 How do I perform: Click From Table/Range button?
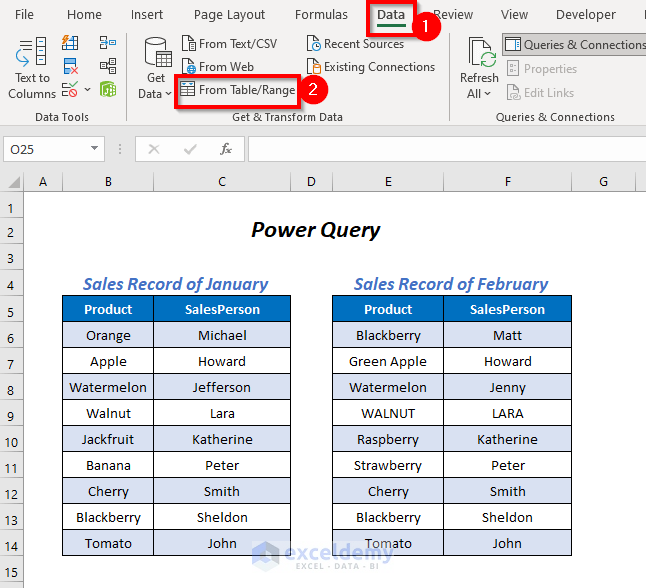click(x=237, y=90)
